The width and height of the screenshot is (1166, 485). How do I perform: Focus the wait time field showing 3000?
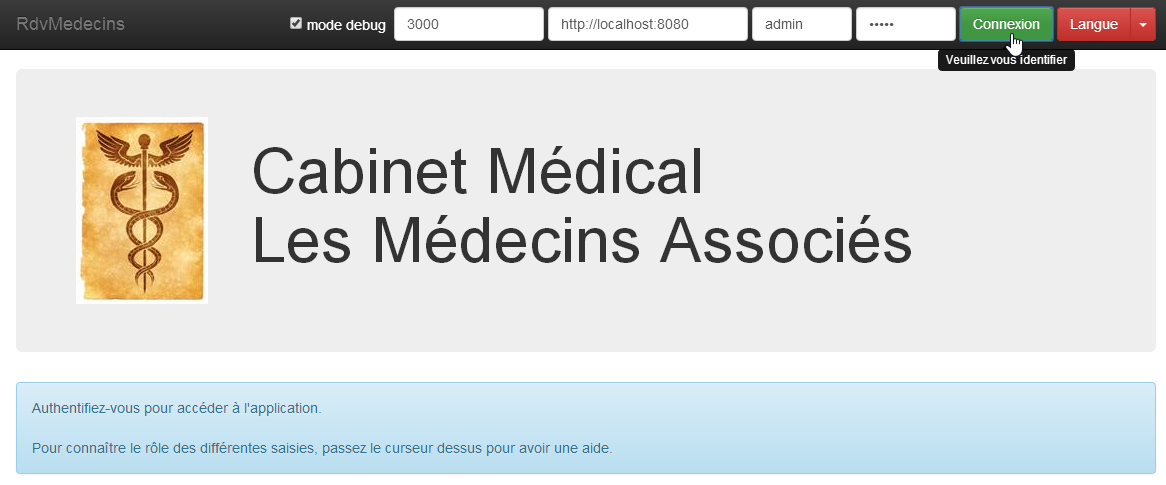click(x=469, y=24)
